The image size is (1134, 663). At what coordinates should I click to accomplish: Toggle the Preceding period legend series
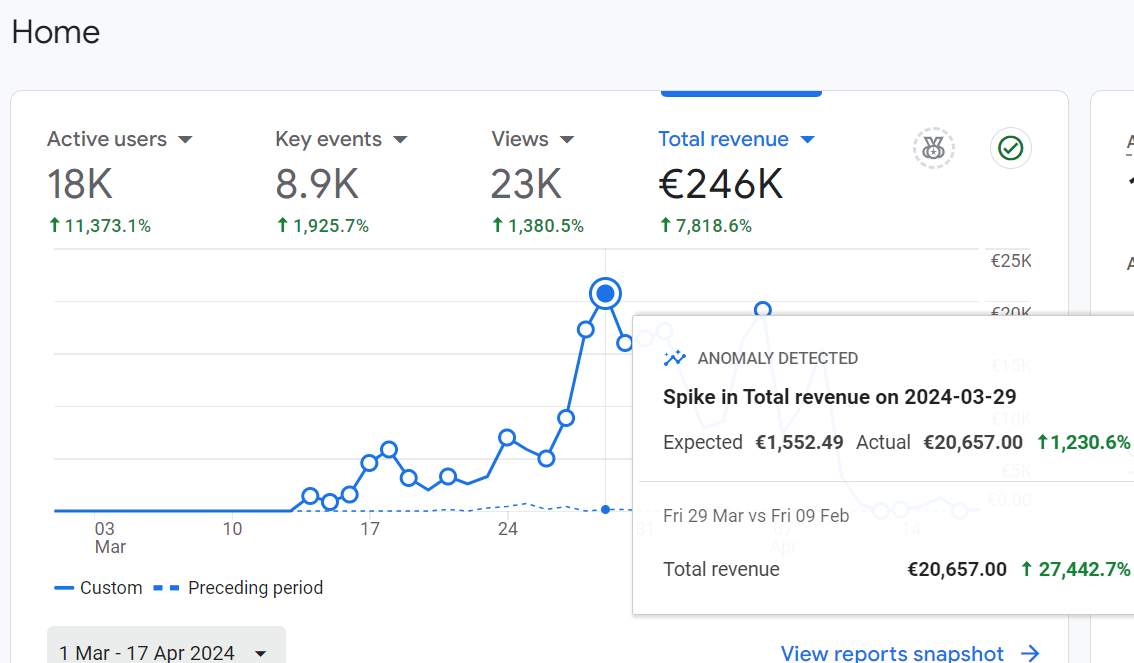pyautogui.click(x=239, y=588)
